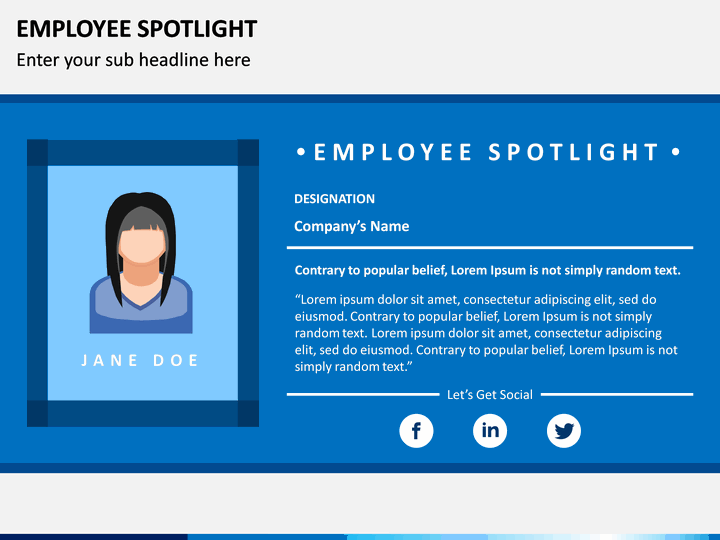This screenshot has width=720, height=540.
Task: Select the female avatar illustration
Action: 141,263
